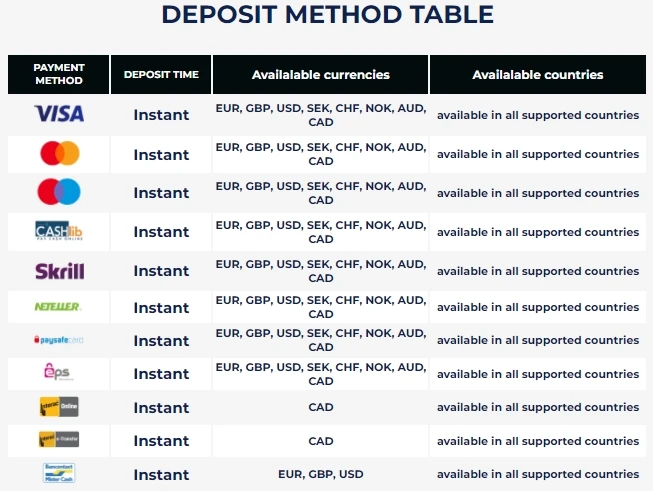Choose the paysafecard logo

tap(59, 340)
